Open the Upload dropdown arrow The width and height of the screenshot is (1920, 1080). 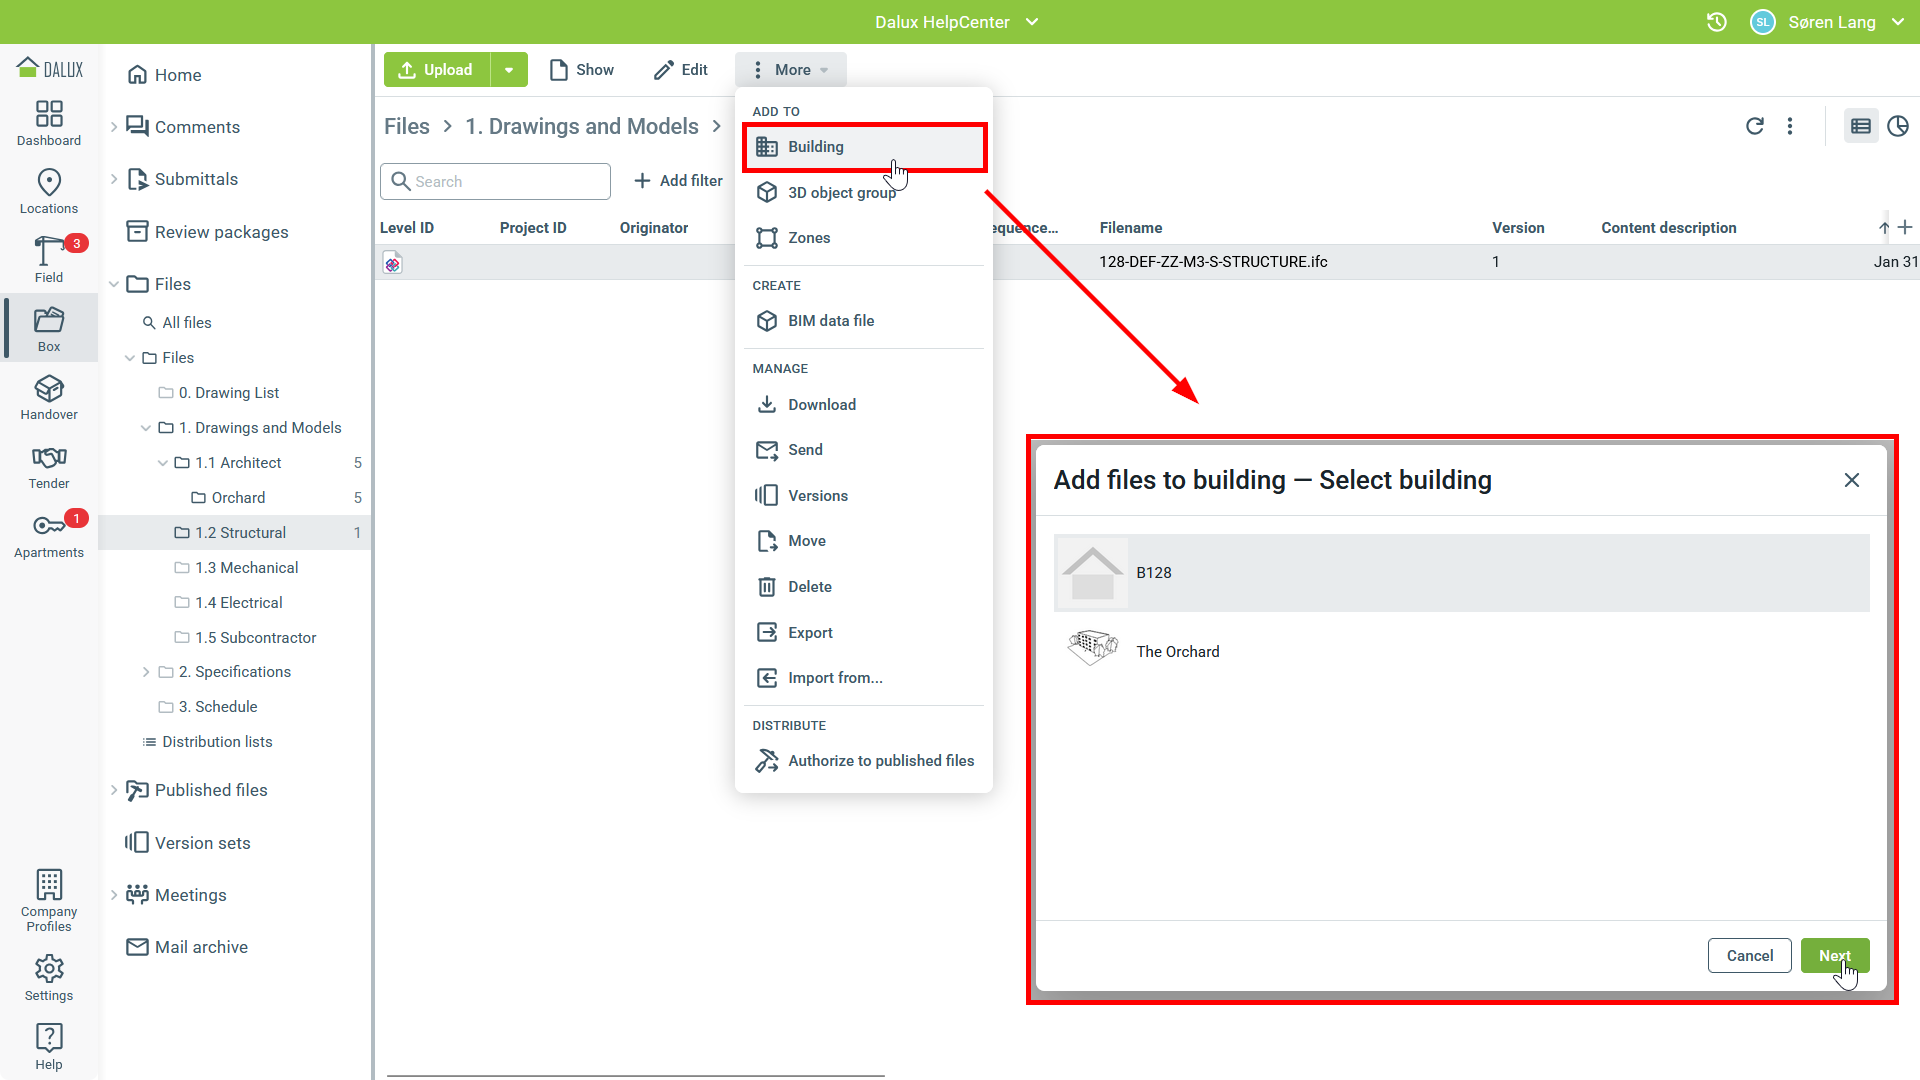point(509,70)
